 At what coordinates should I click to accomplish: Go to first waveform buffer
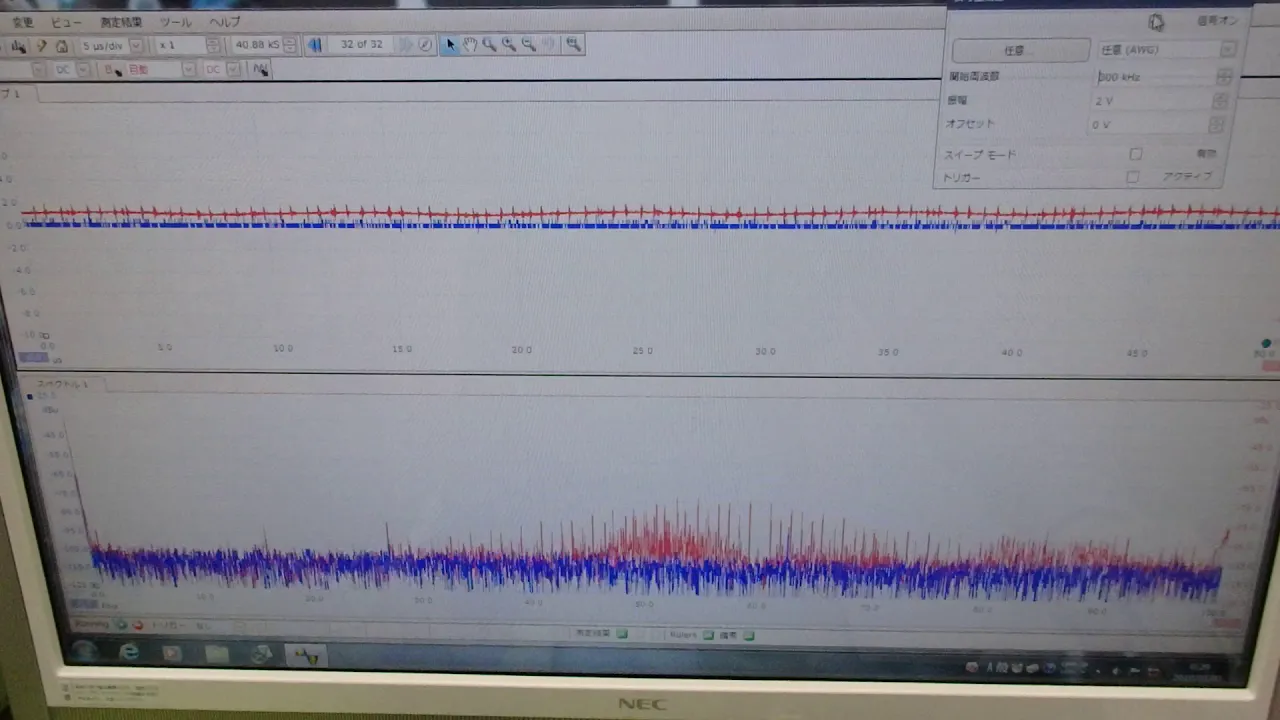pyautogui.click(x=314, y=45)
